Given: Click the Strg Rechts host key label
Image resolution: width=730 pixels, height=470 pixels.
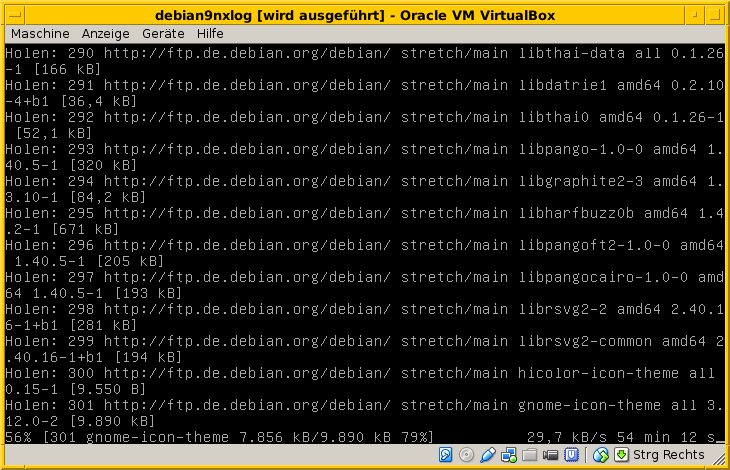Looking at the screenshot, I should click(669, 455).
